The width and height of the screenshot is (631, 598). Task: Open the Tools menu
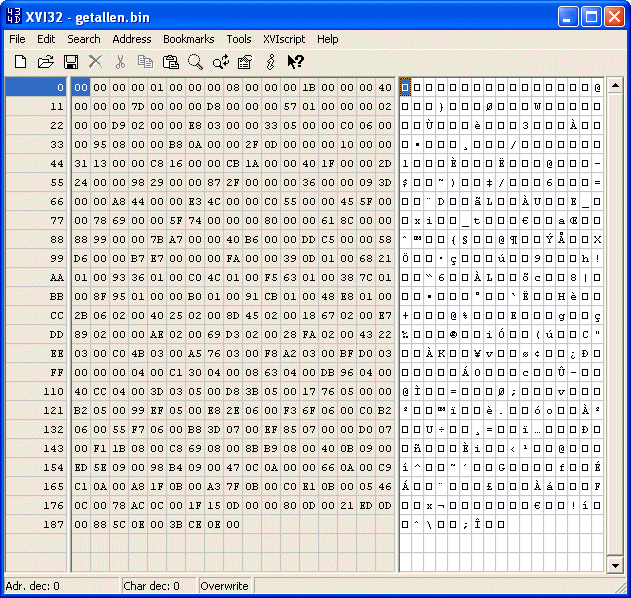pos(239,39)
